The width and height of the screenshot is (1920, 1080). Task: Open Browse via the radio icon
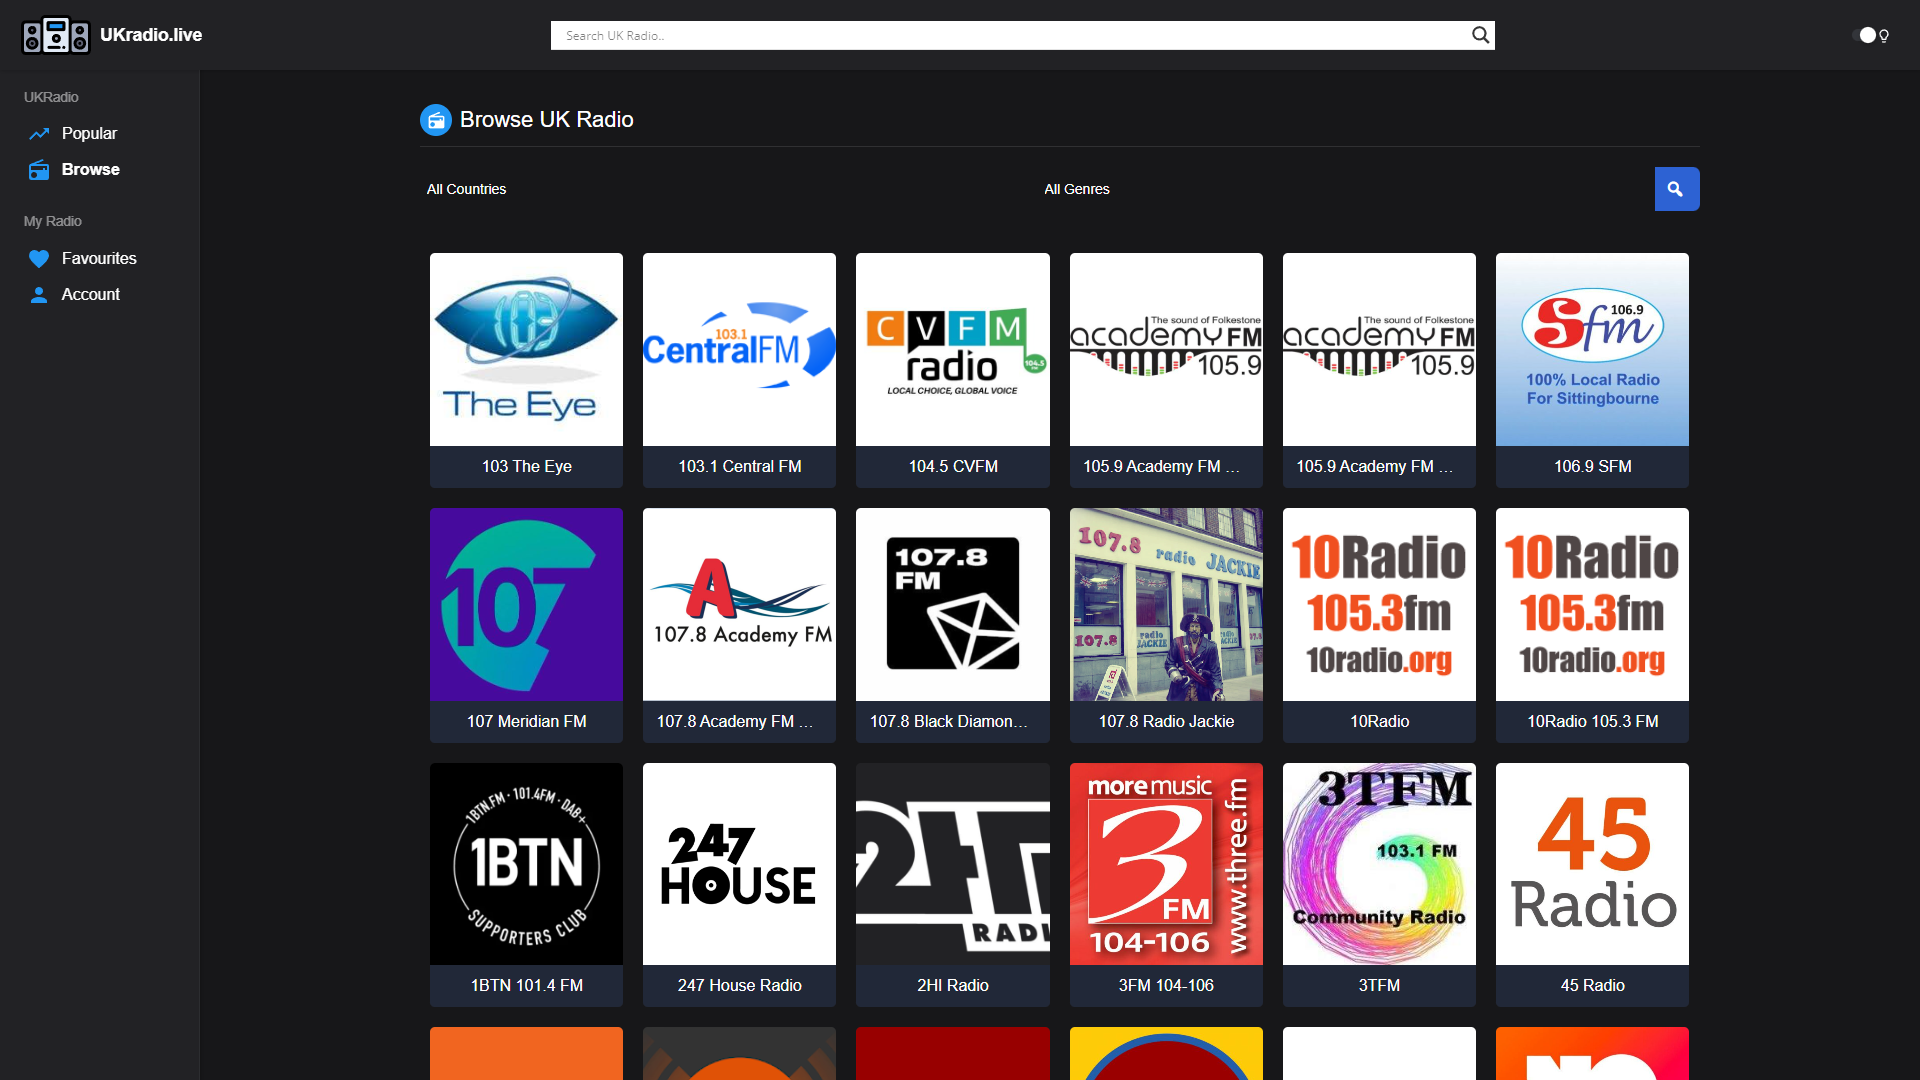pyautogui.click(x=39, y=169)
